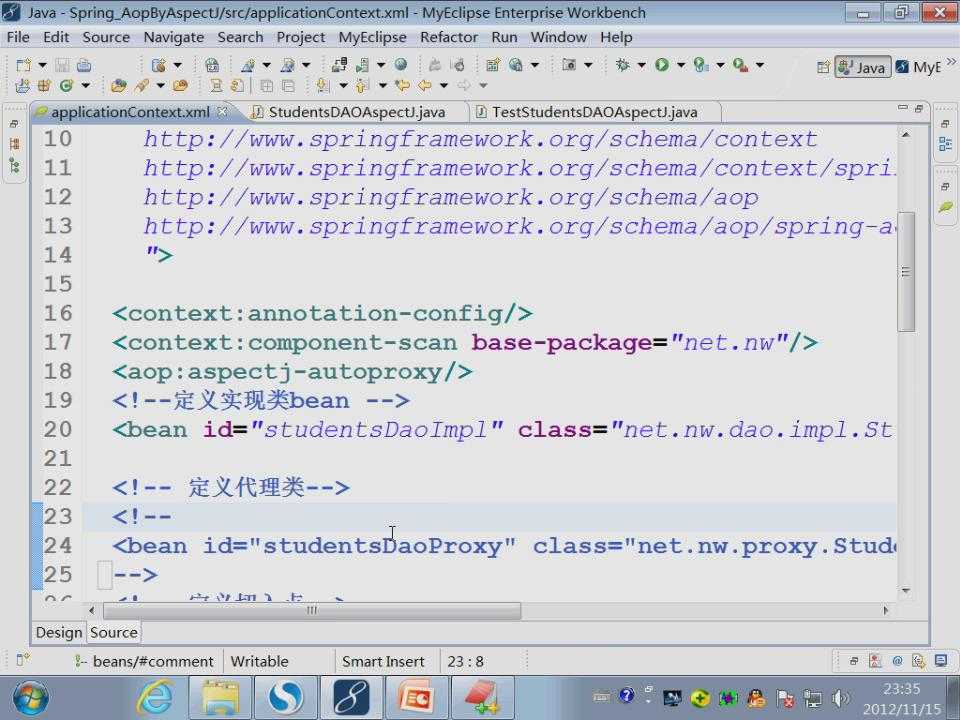Click Smart Insert status bar entry
The image size is (960, 720).
point(383,661)
